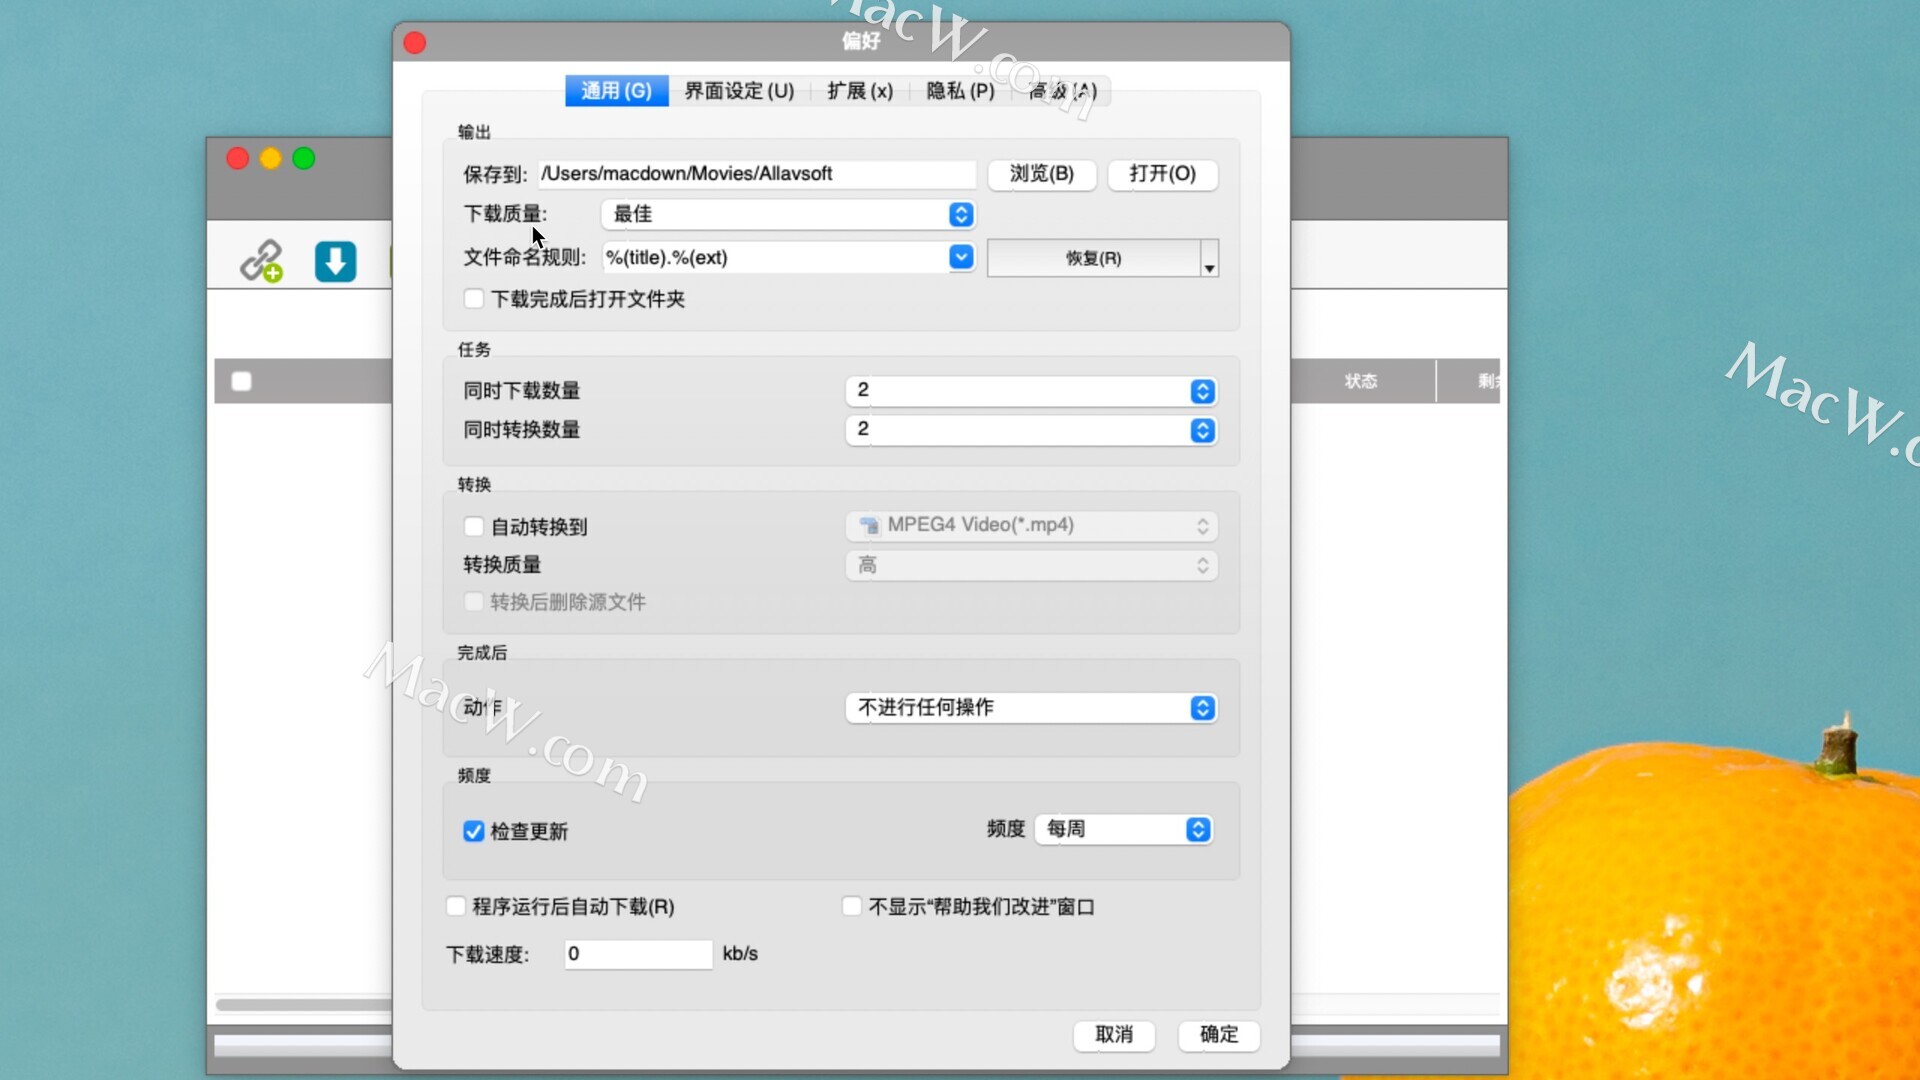Toggle 转换后删除源文件 checkbox
The height and width of the screenshot is (1080, 1920).
point(474,602)
